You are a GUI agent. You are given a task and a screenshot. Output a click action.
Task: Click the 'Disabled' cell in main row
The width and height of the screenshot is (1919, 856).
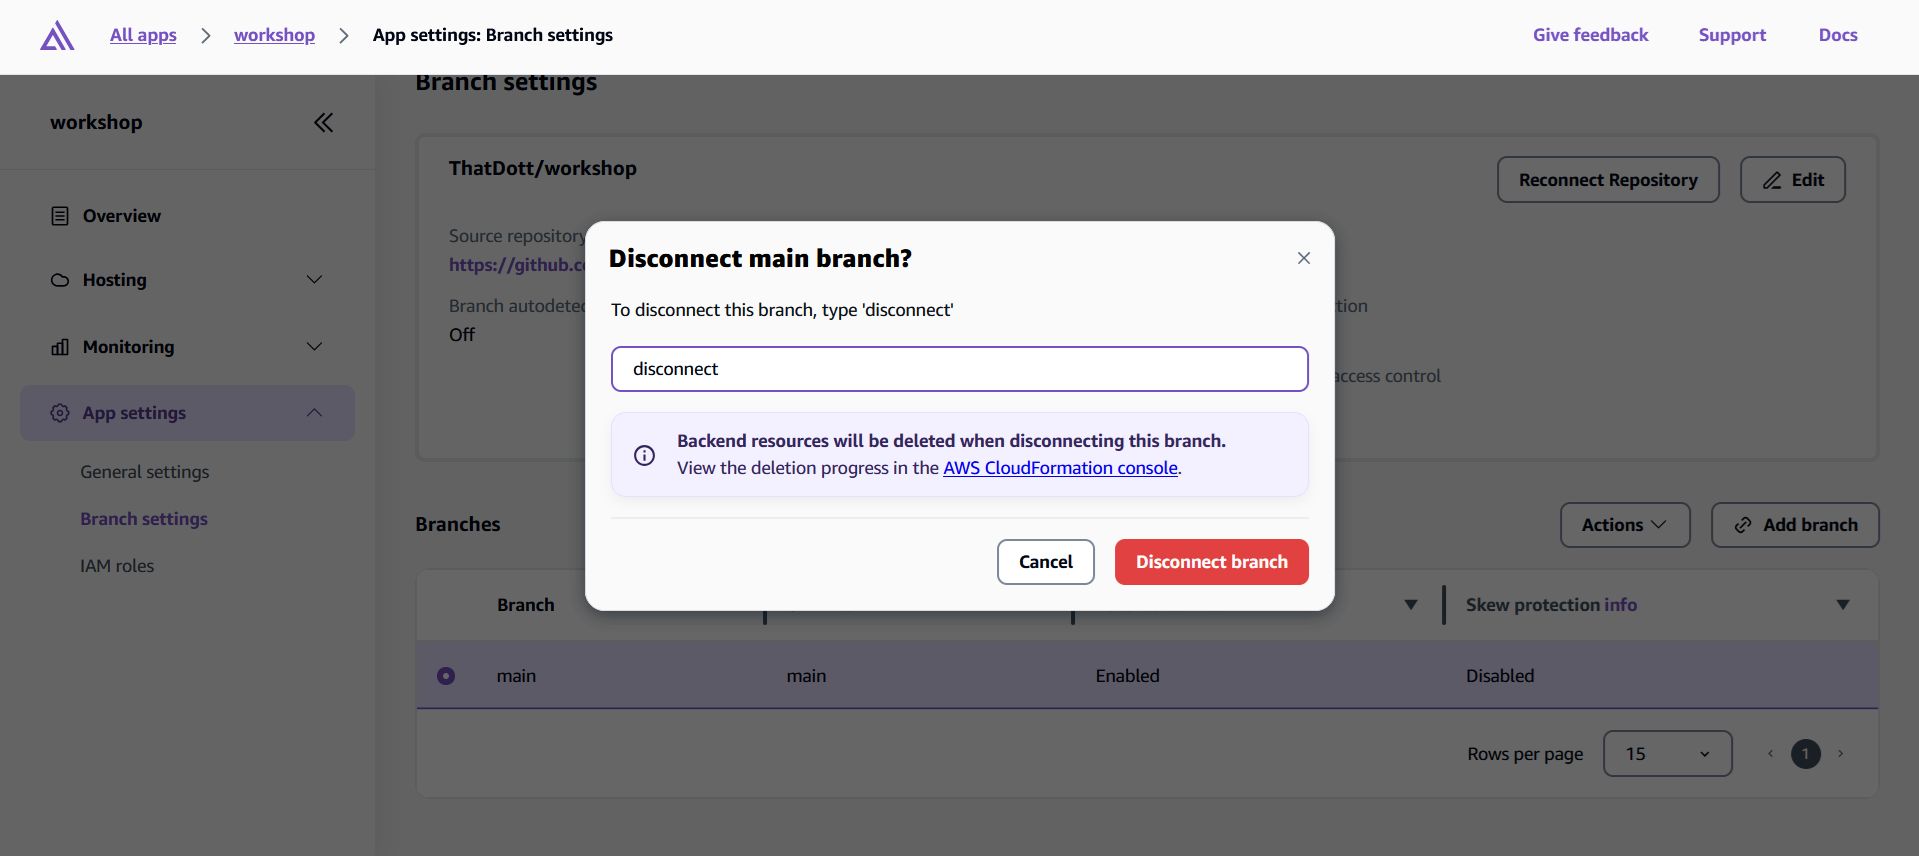pos(1500,676)
